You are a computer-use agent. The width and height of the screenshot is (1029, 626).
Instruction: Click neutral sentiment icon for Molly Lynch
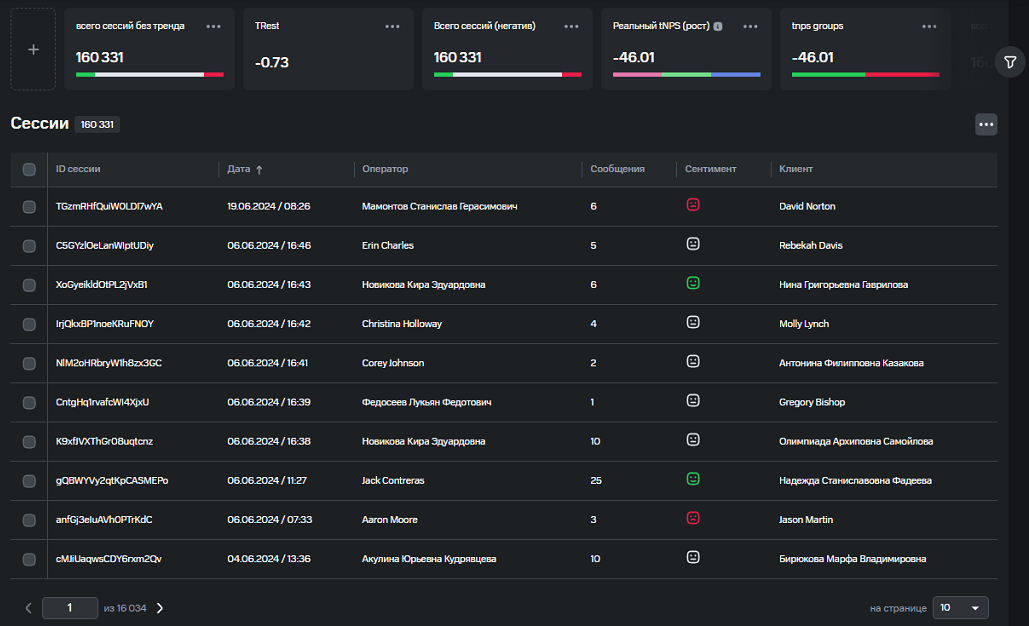693,322
